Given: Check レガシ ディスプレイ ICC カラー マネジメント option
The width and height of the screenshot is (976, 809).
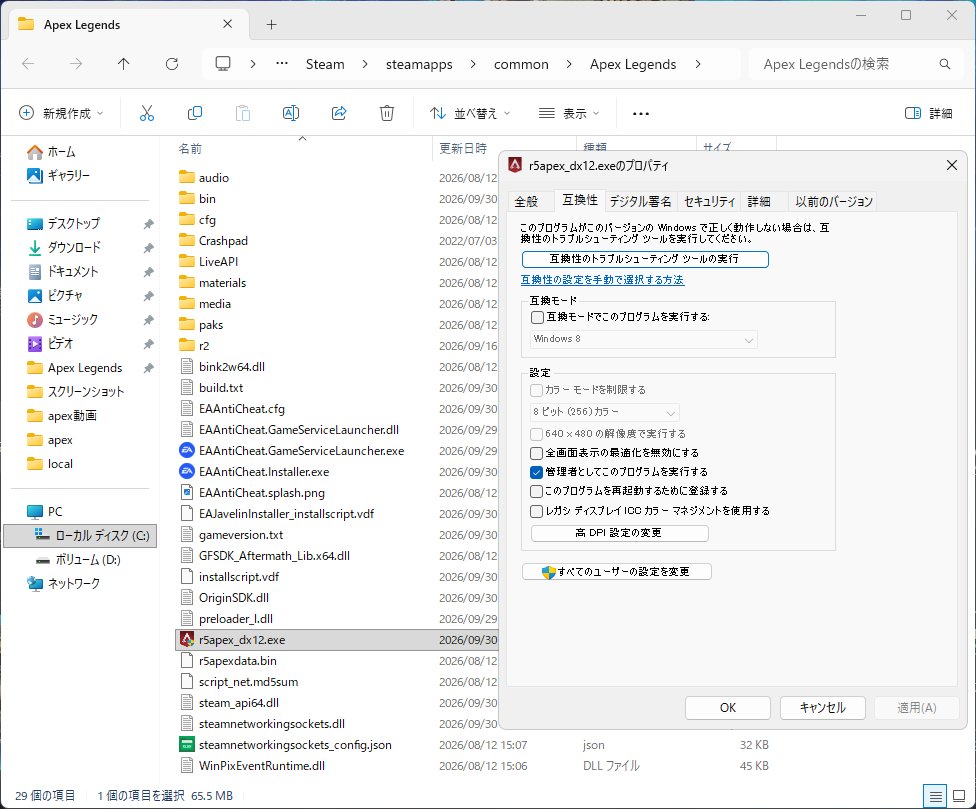Looking at the screenshot, I should pyautogui.click(x=536, y=512).
